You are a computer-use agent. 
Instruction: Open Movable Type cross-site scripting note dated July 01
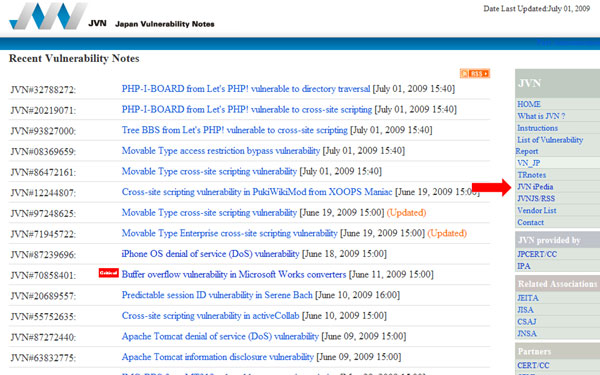click(209, 171)
